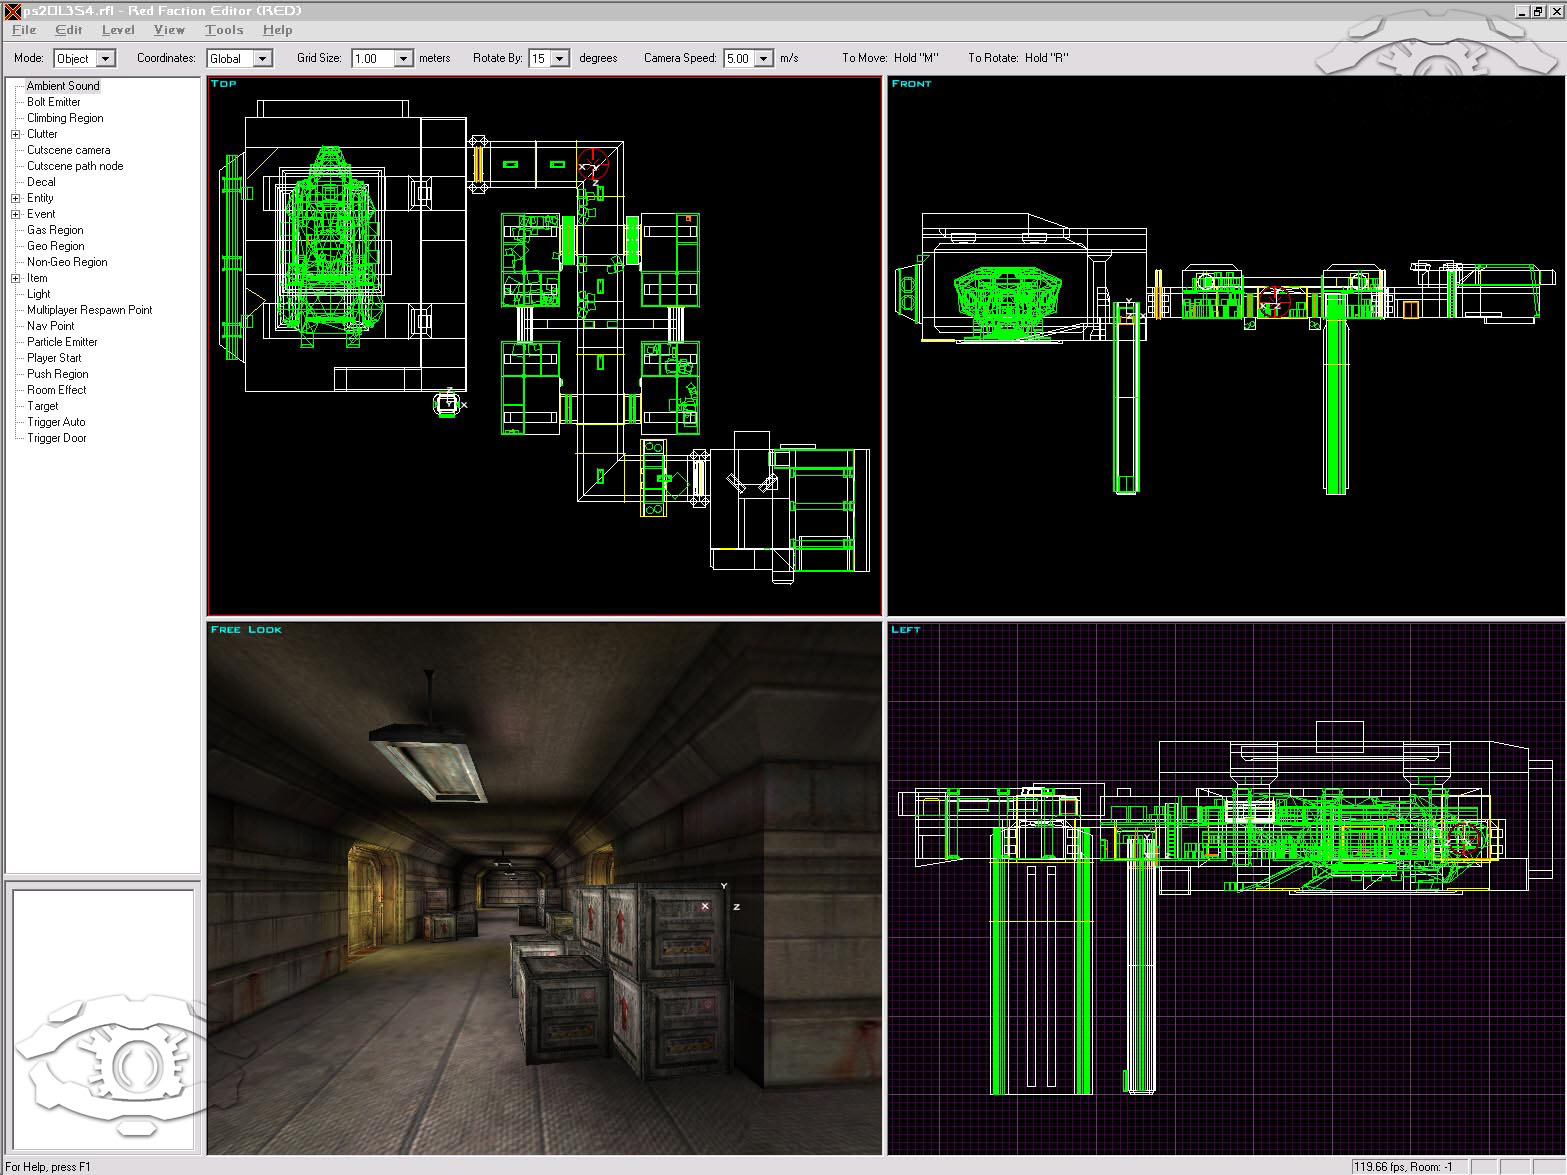Screen dimensions: 1567x1175
Task: Open the Level menu
Action: 118,30
